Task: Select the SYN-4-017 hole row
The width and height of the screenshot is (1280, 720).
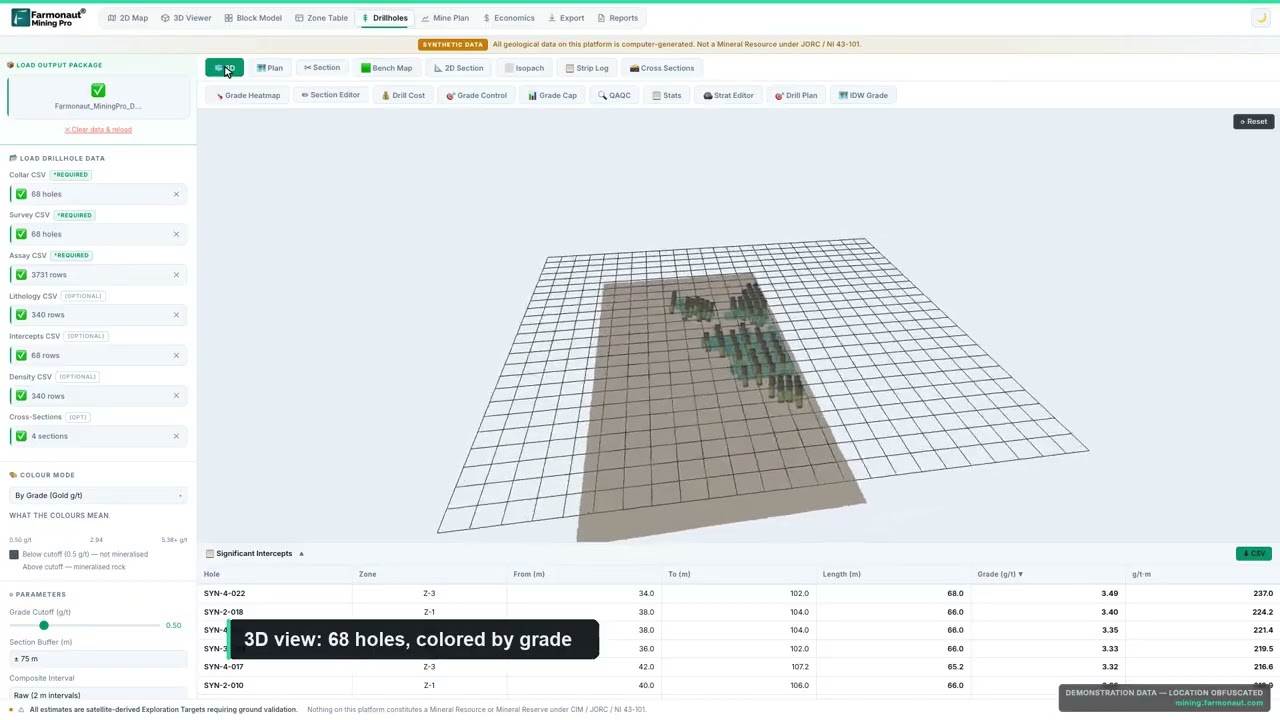Action: pos(738,667)
